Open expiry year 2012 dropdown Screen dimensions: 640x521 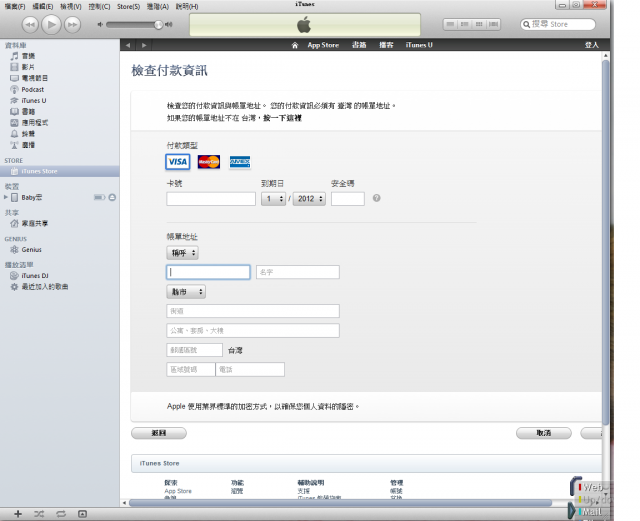point(309,199)
